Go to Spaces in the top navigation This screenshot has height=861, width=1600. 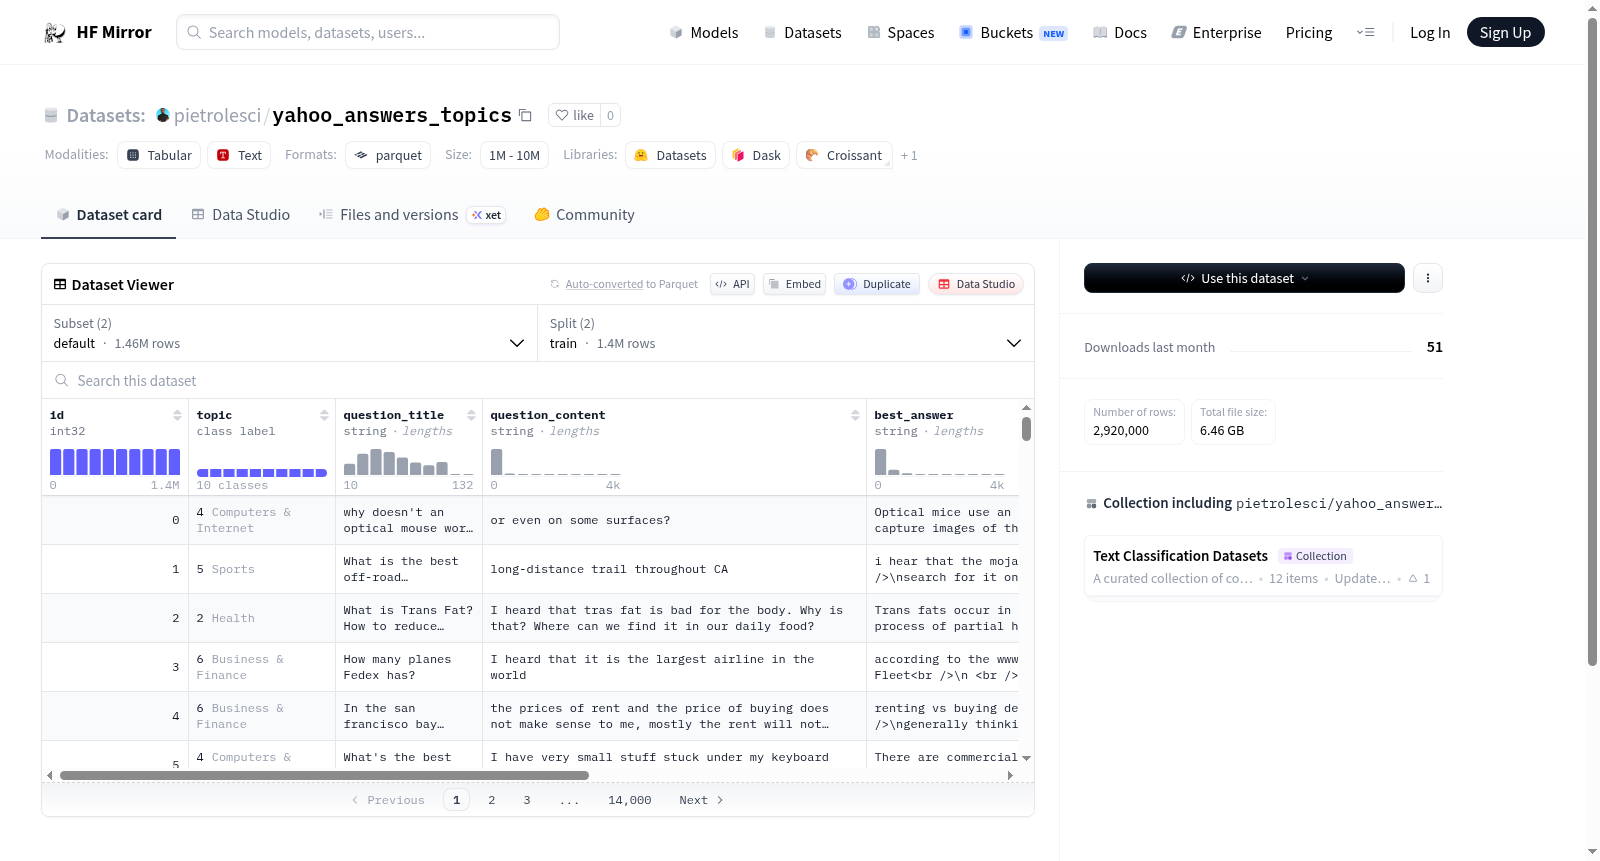coord(900,33)
